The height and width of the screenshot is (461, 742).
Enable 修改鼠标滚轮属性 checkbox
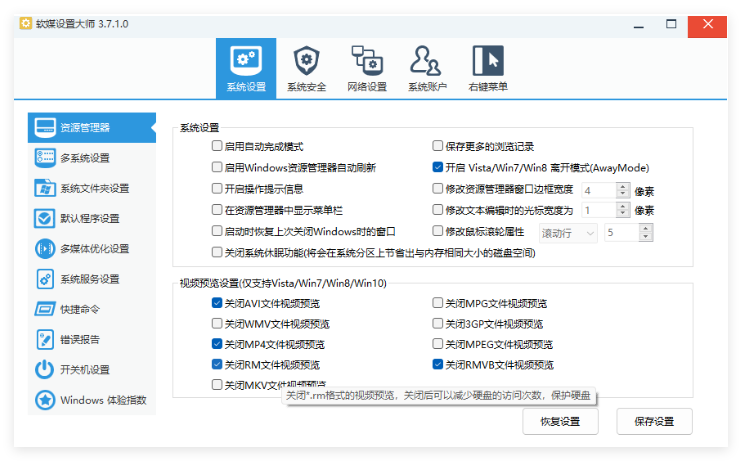438,230
